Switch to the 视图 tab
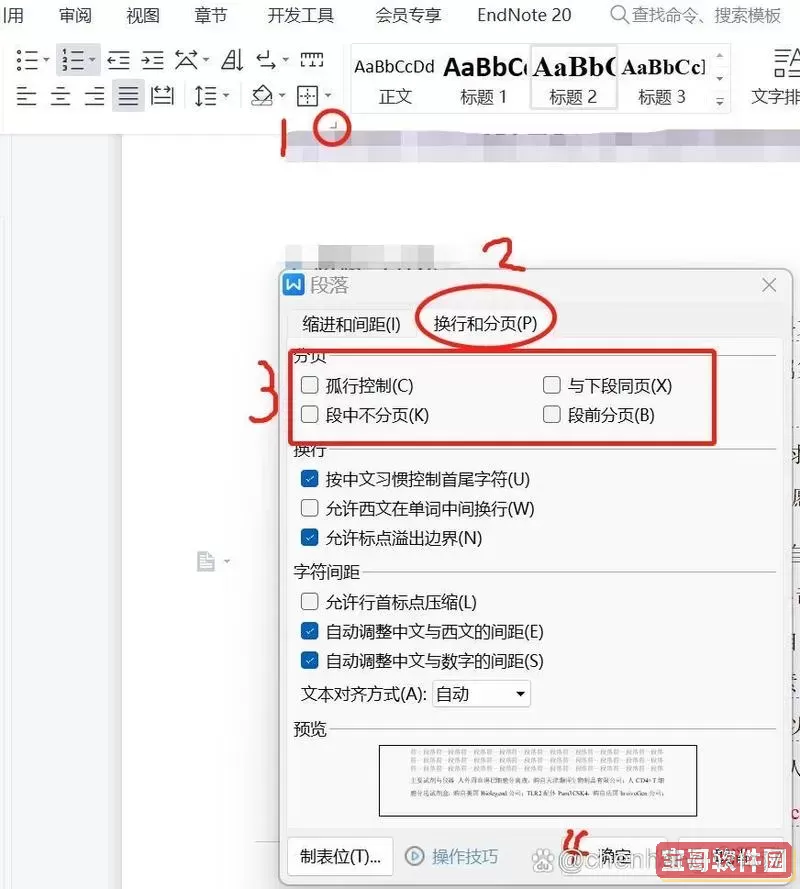The image size is (800, 889). pyautogui.click(x=143, y=15)
